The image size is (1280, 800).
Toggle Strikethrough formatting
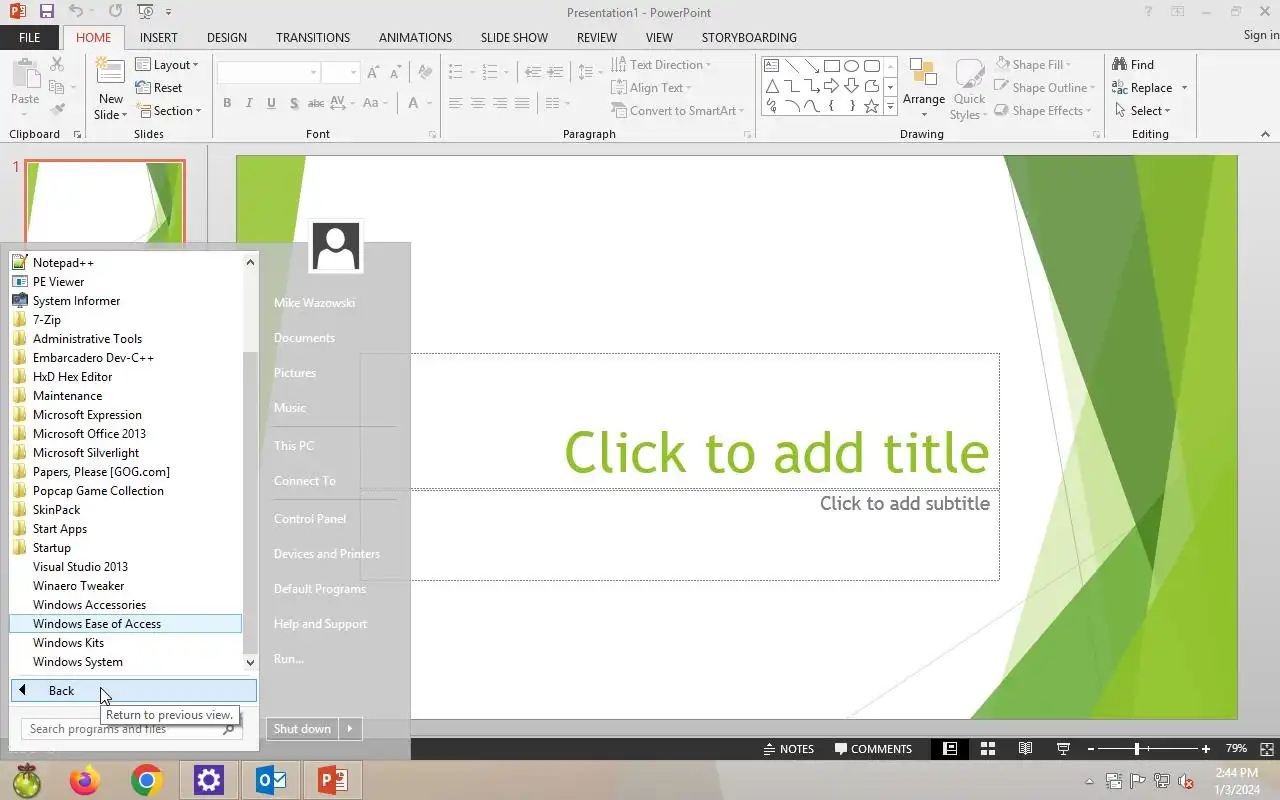pos(316,103)
